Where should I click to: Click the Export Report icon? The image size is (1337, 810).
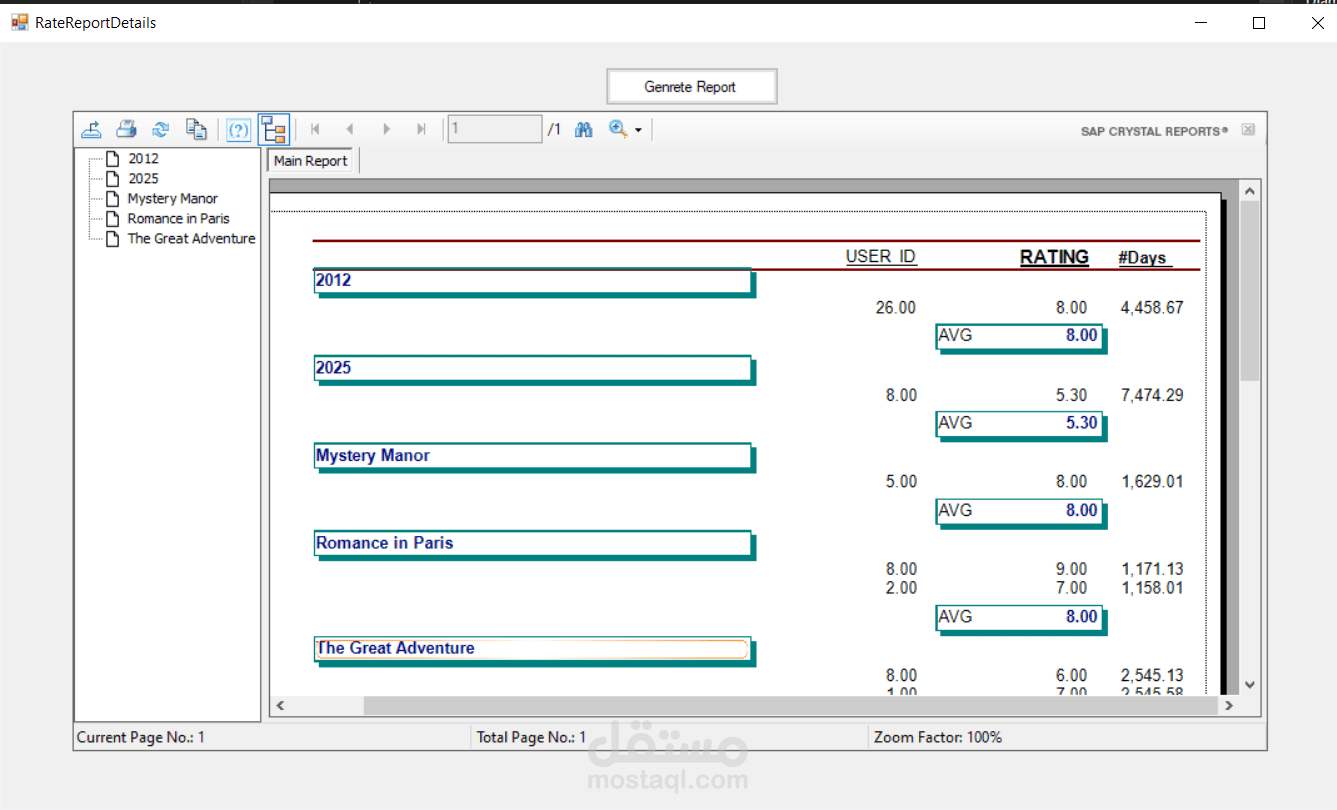click(91, 129)
